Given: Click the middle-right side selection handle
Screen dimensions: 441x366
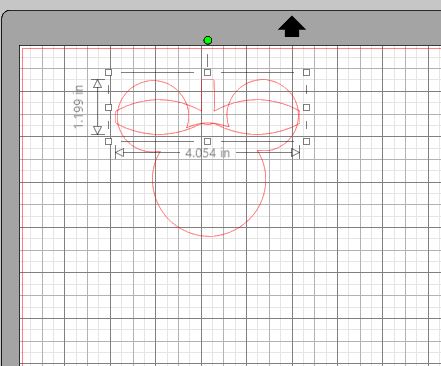Looking at the screenshot, I should 306,107.
